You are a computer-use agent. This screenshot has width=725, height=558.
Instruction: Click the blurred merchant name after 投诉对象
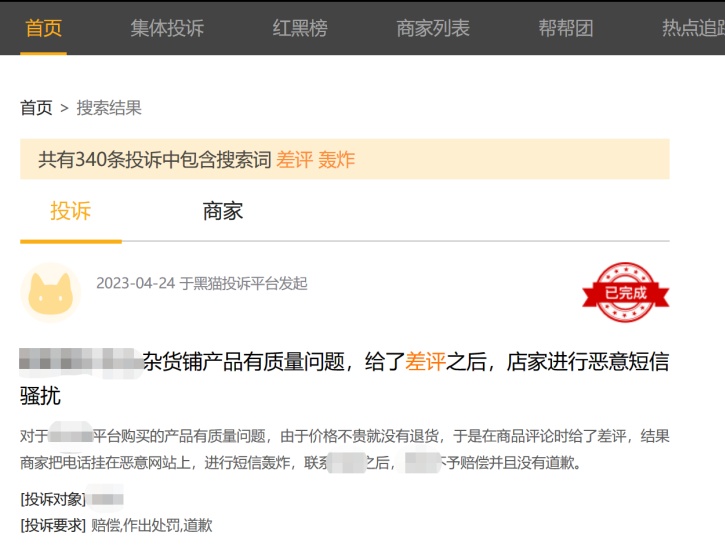[105, 498]
